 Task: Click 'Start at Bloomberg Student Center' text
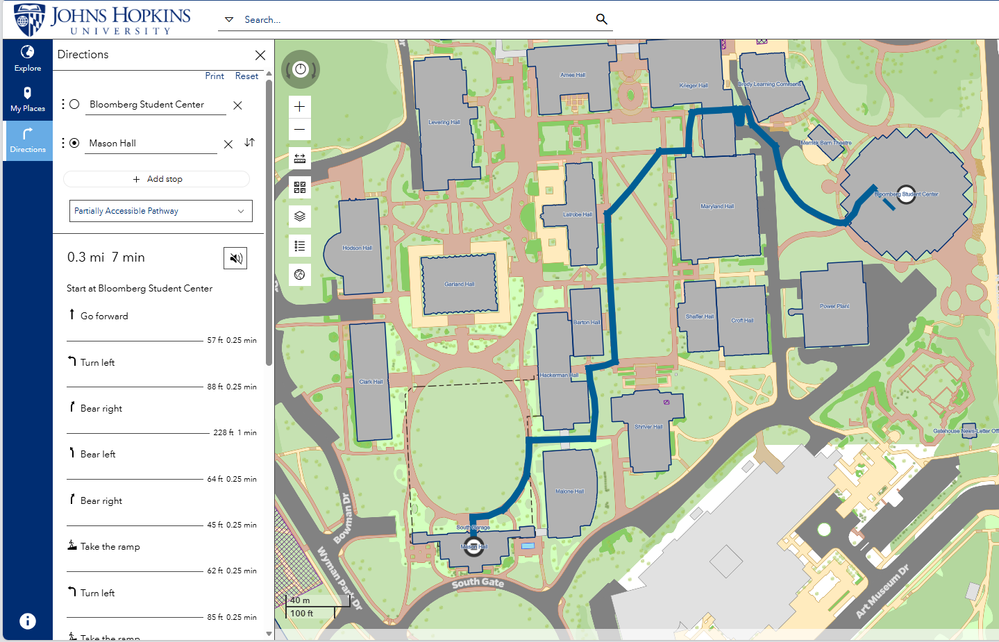click(140, 289)
